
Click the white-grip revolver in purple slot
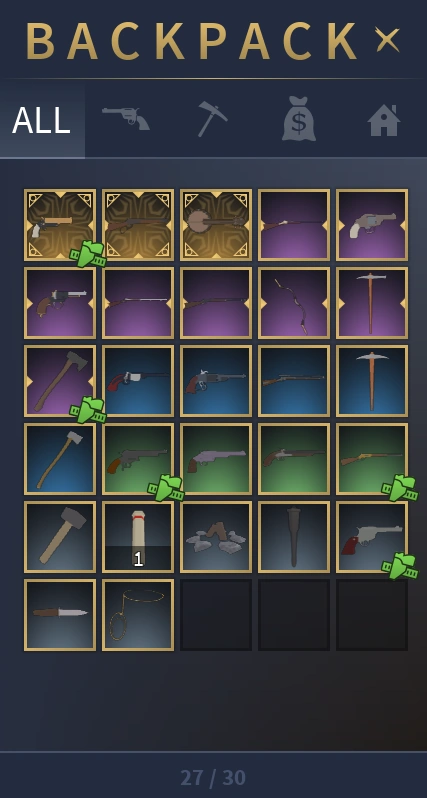pos(372,225)
